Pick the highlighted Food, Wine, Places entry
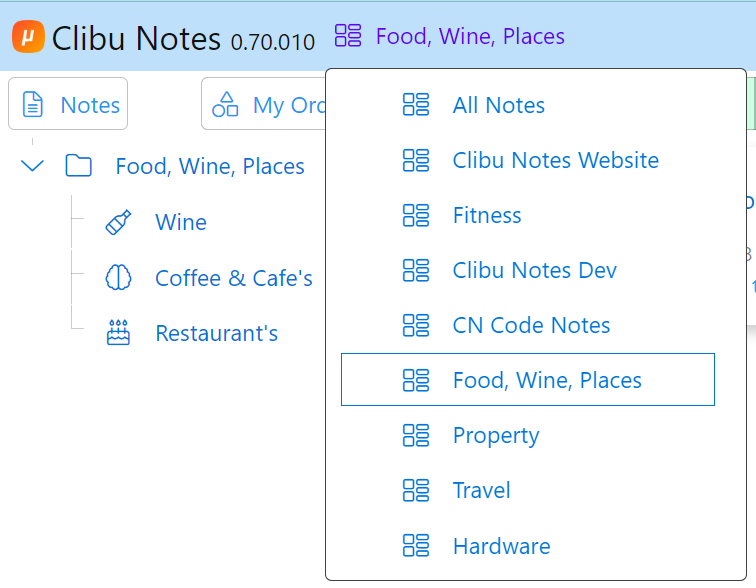The width and height of the screenshot is (756, 588). pos(528,380)
